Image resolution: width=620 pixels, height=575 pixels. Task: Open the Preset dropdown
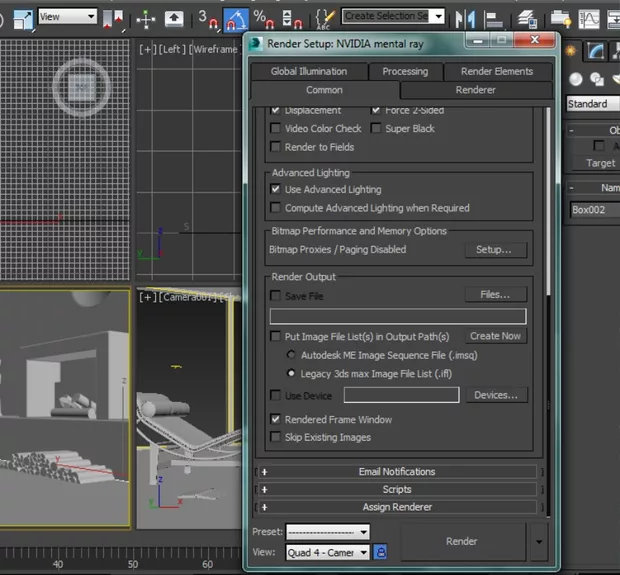[x=328, y=532]
